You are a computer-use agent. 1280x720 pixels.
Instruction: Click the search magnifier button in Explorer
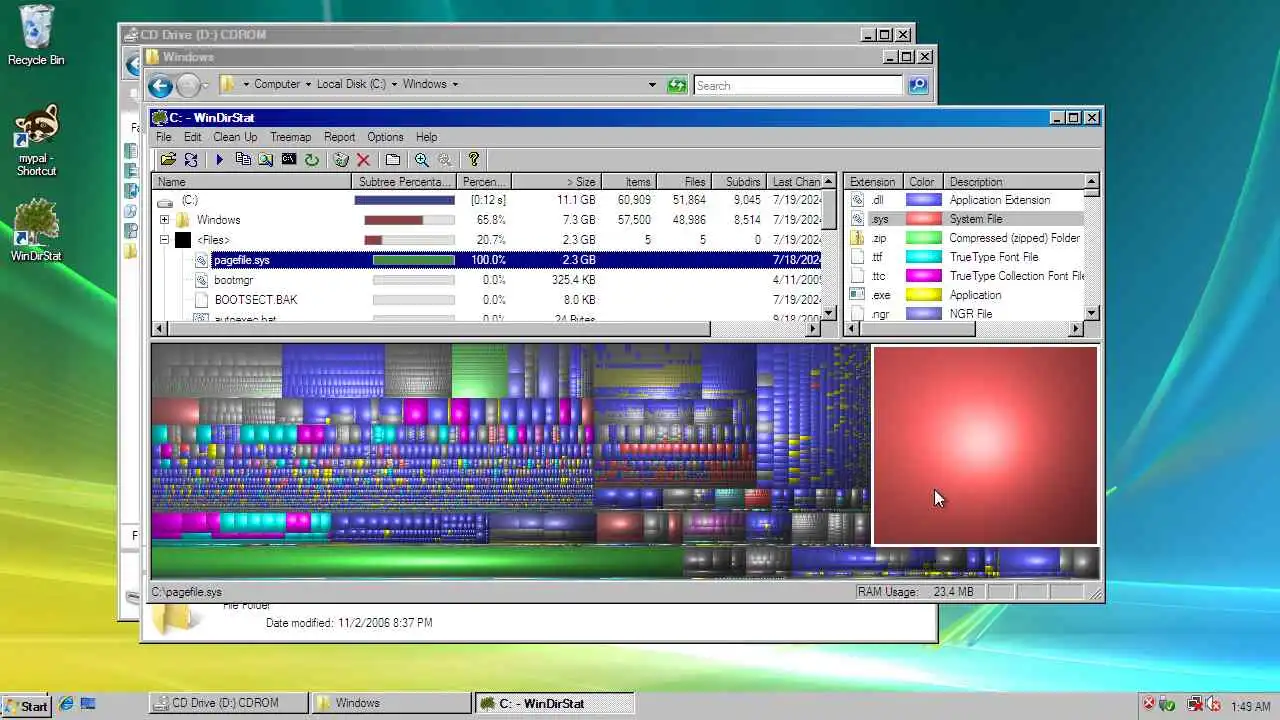coord(918,85)
